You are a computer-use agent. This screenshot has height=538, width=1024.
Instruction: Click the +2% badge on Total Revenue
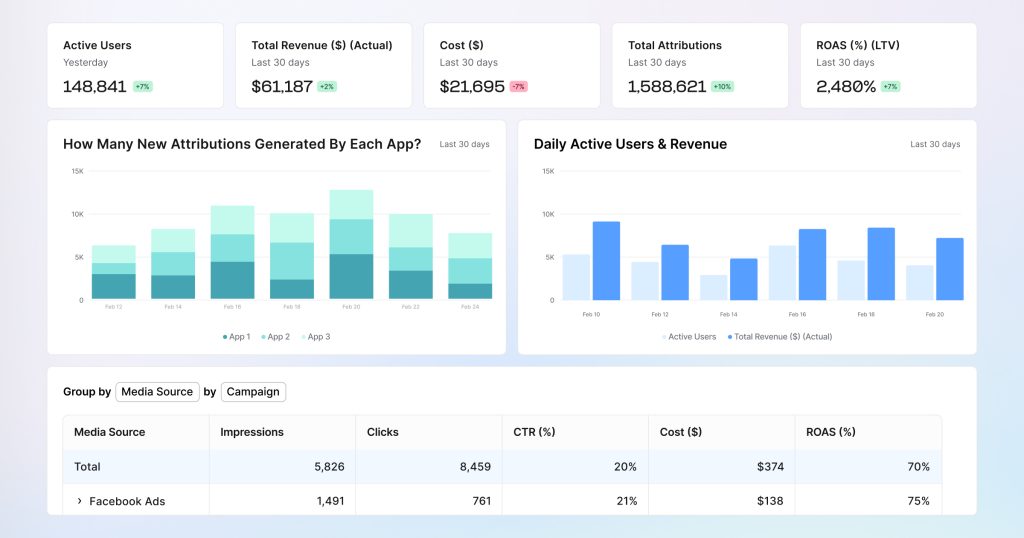(x=327, y=87)
